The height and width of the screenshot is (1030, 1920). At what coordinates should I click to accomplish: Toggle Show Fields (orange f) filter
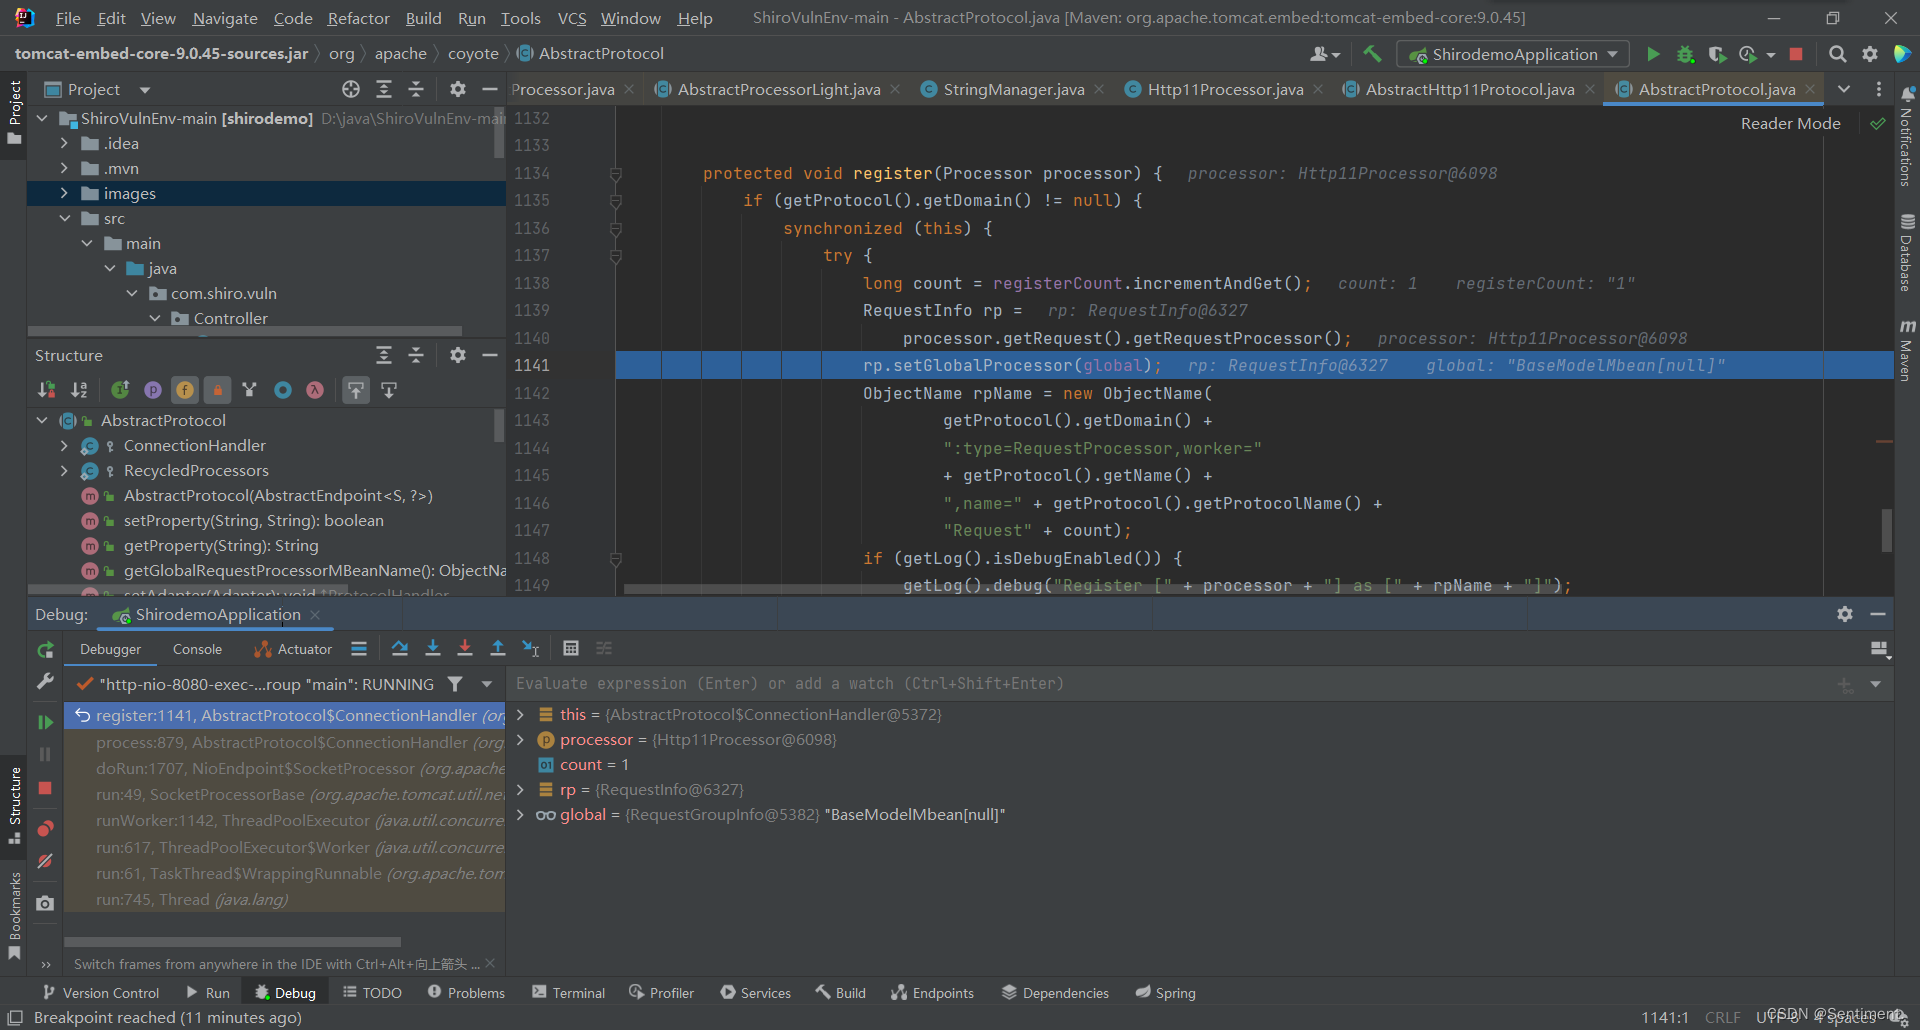click(x=185, y=390)
